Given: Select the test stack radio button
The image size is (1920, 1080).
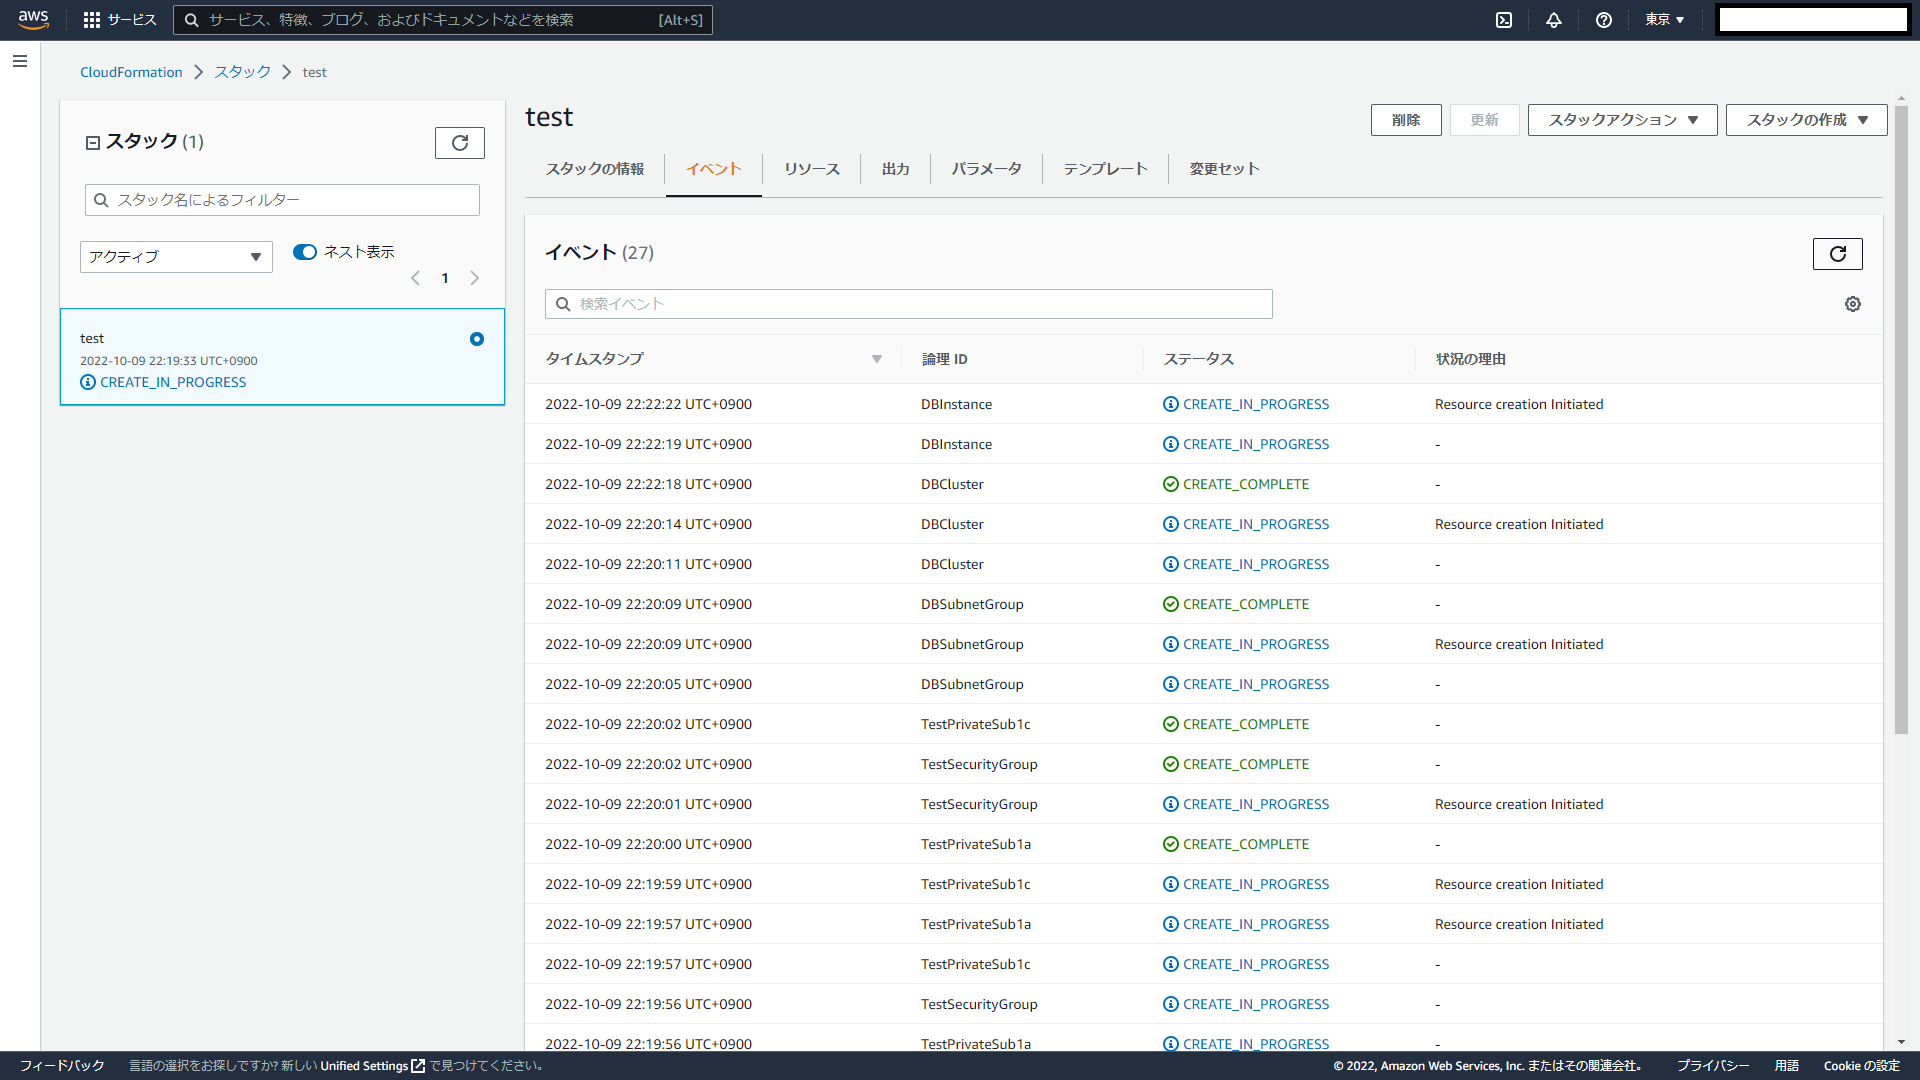Looking at the screenshot, I should 477,339.
